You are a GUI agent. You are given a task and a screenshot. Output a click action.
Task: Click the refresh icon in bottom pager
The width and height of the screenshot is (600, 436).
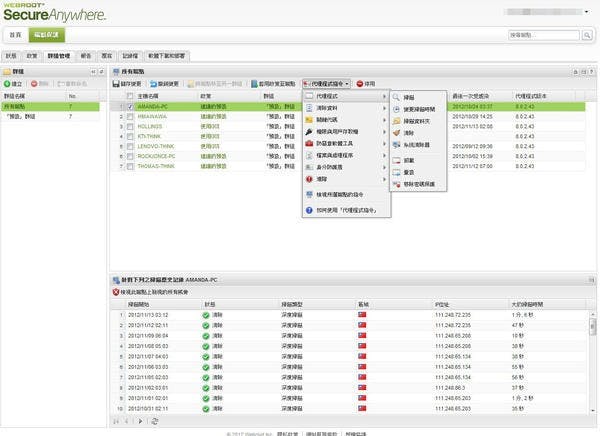155,421
